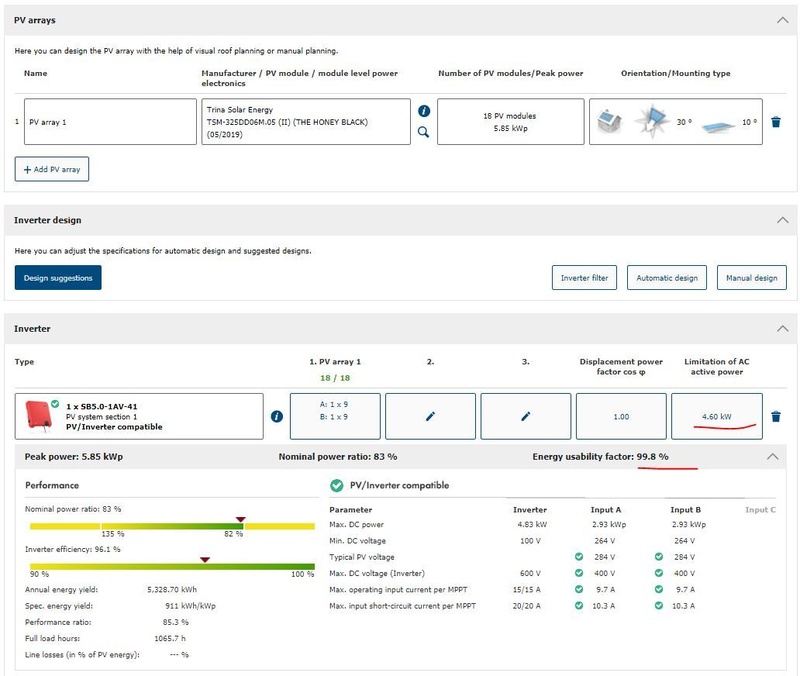Image resolution: width=800 pixels, height=676 pixels.
Task: Edit the displacement power factor 1.00 box
Action: (621, 416)
